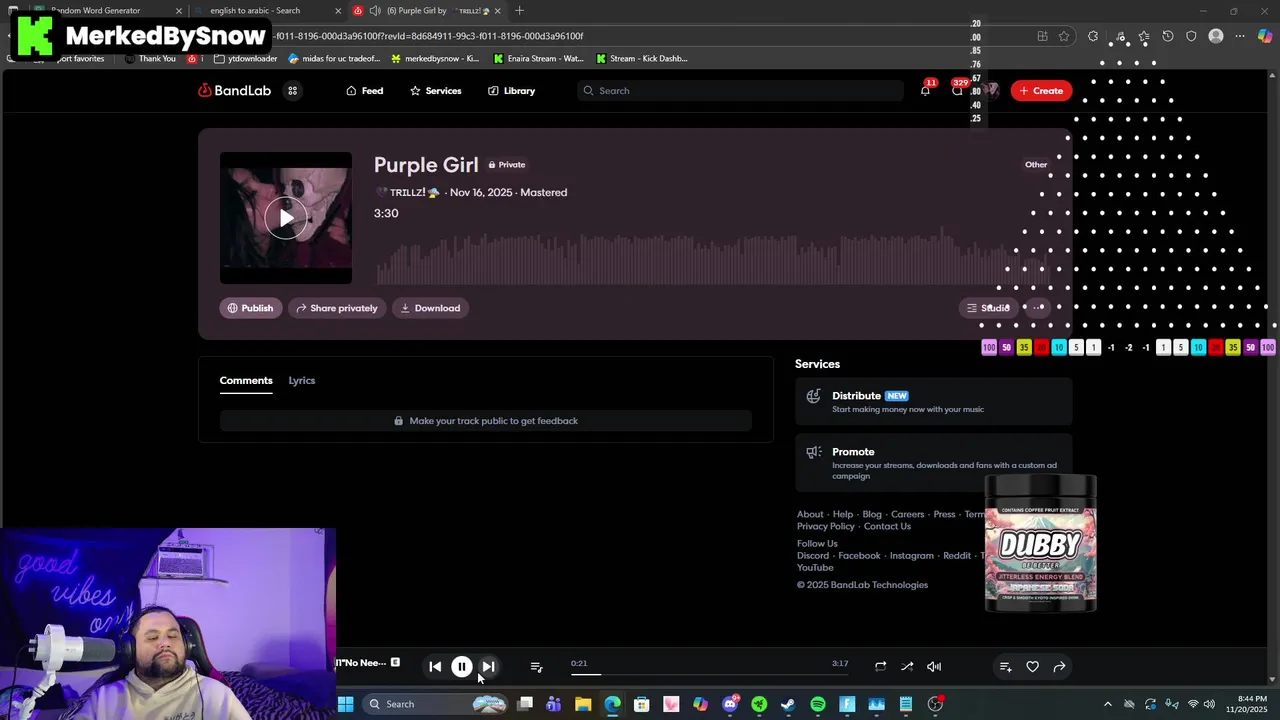Share the playing track via arrow icon
This screenshot has width=1280, height=720.
coord(1060,667)
